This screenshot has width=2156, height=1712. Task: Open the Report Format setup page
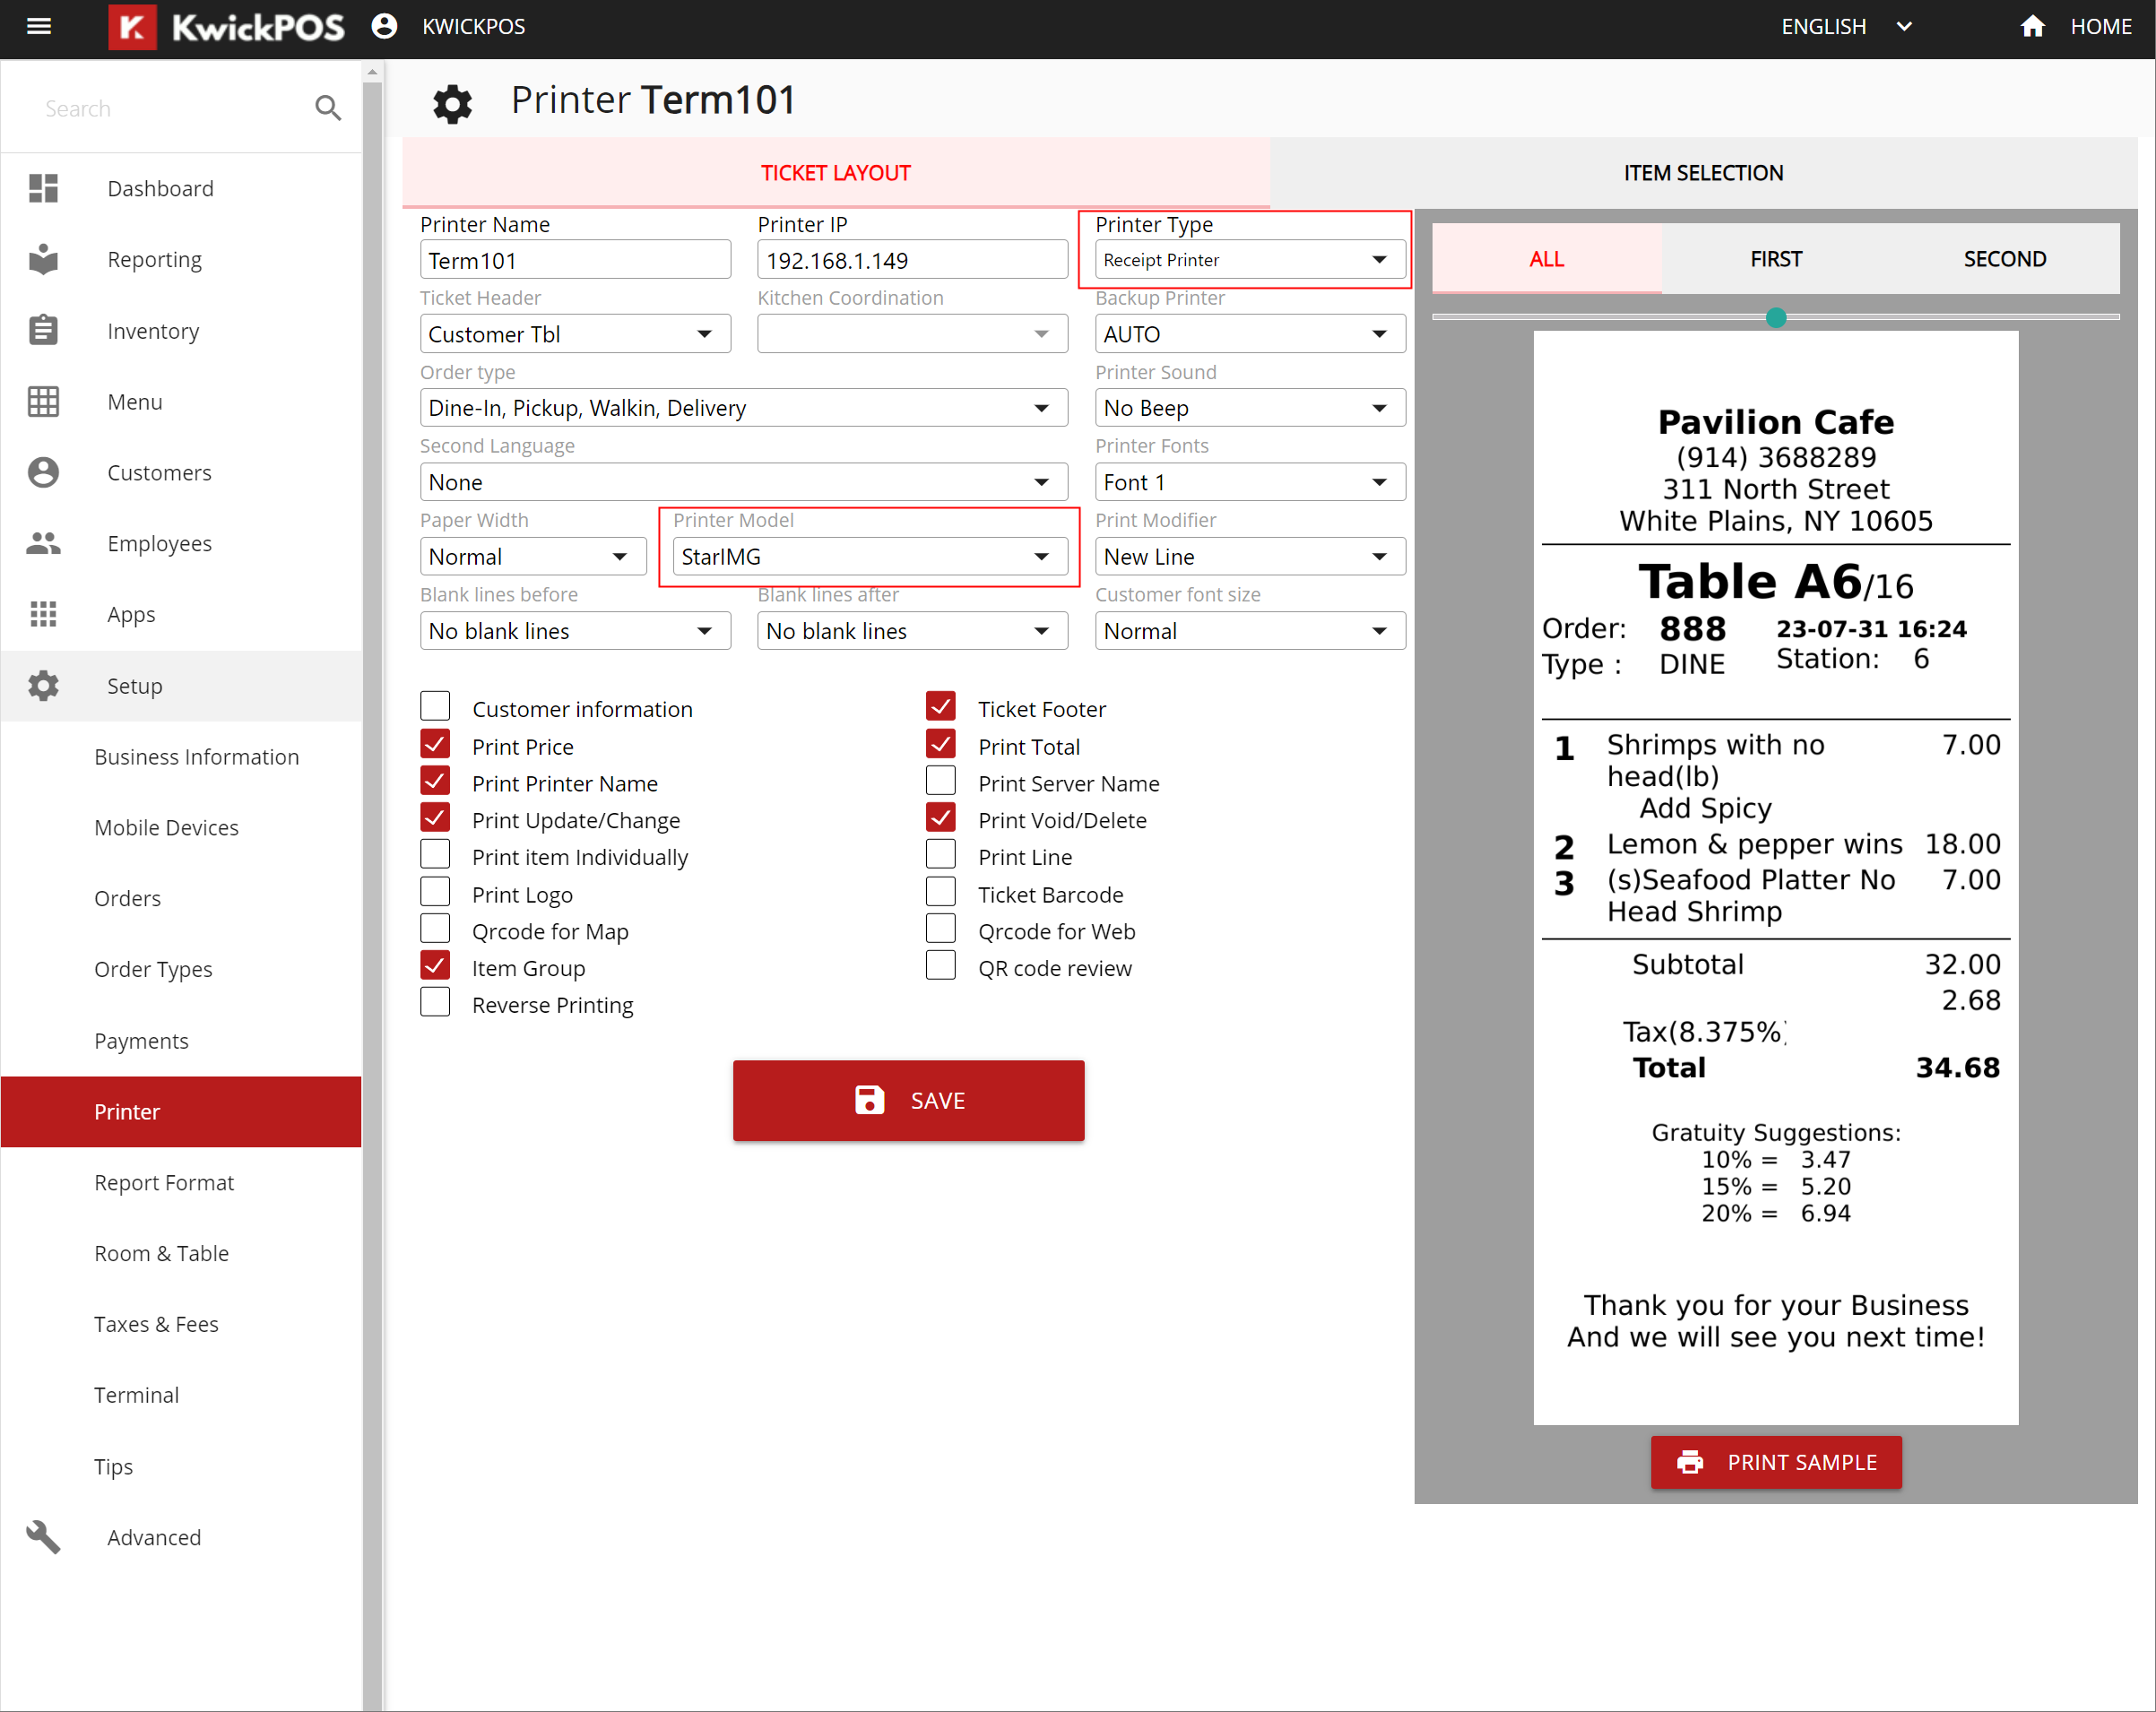point(164,1182)
